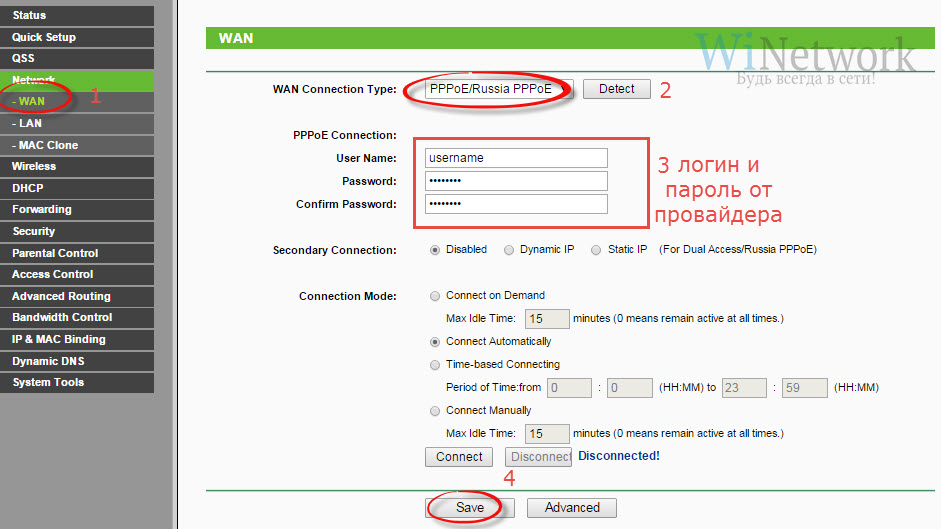Screen dimensions: 941x529
Task: Click the WAN page heading
Action: pyautogui.click(x=236, y=38)
